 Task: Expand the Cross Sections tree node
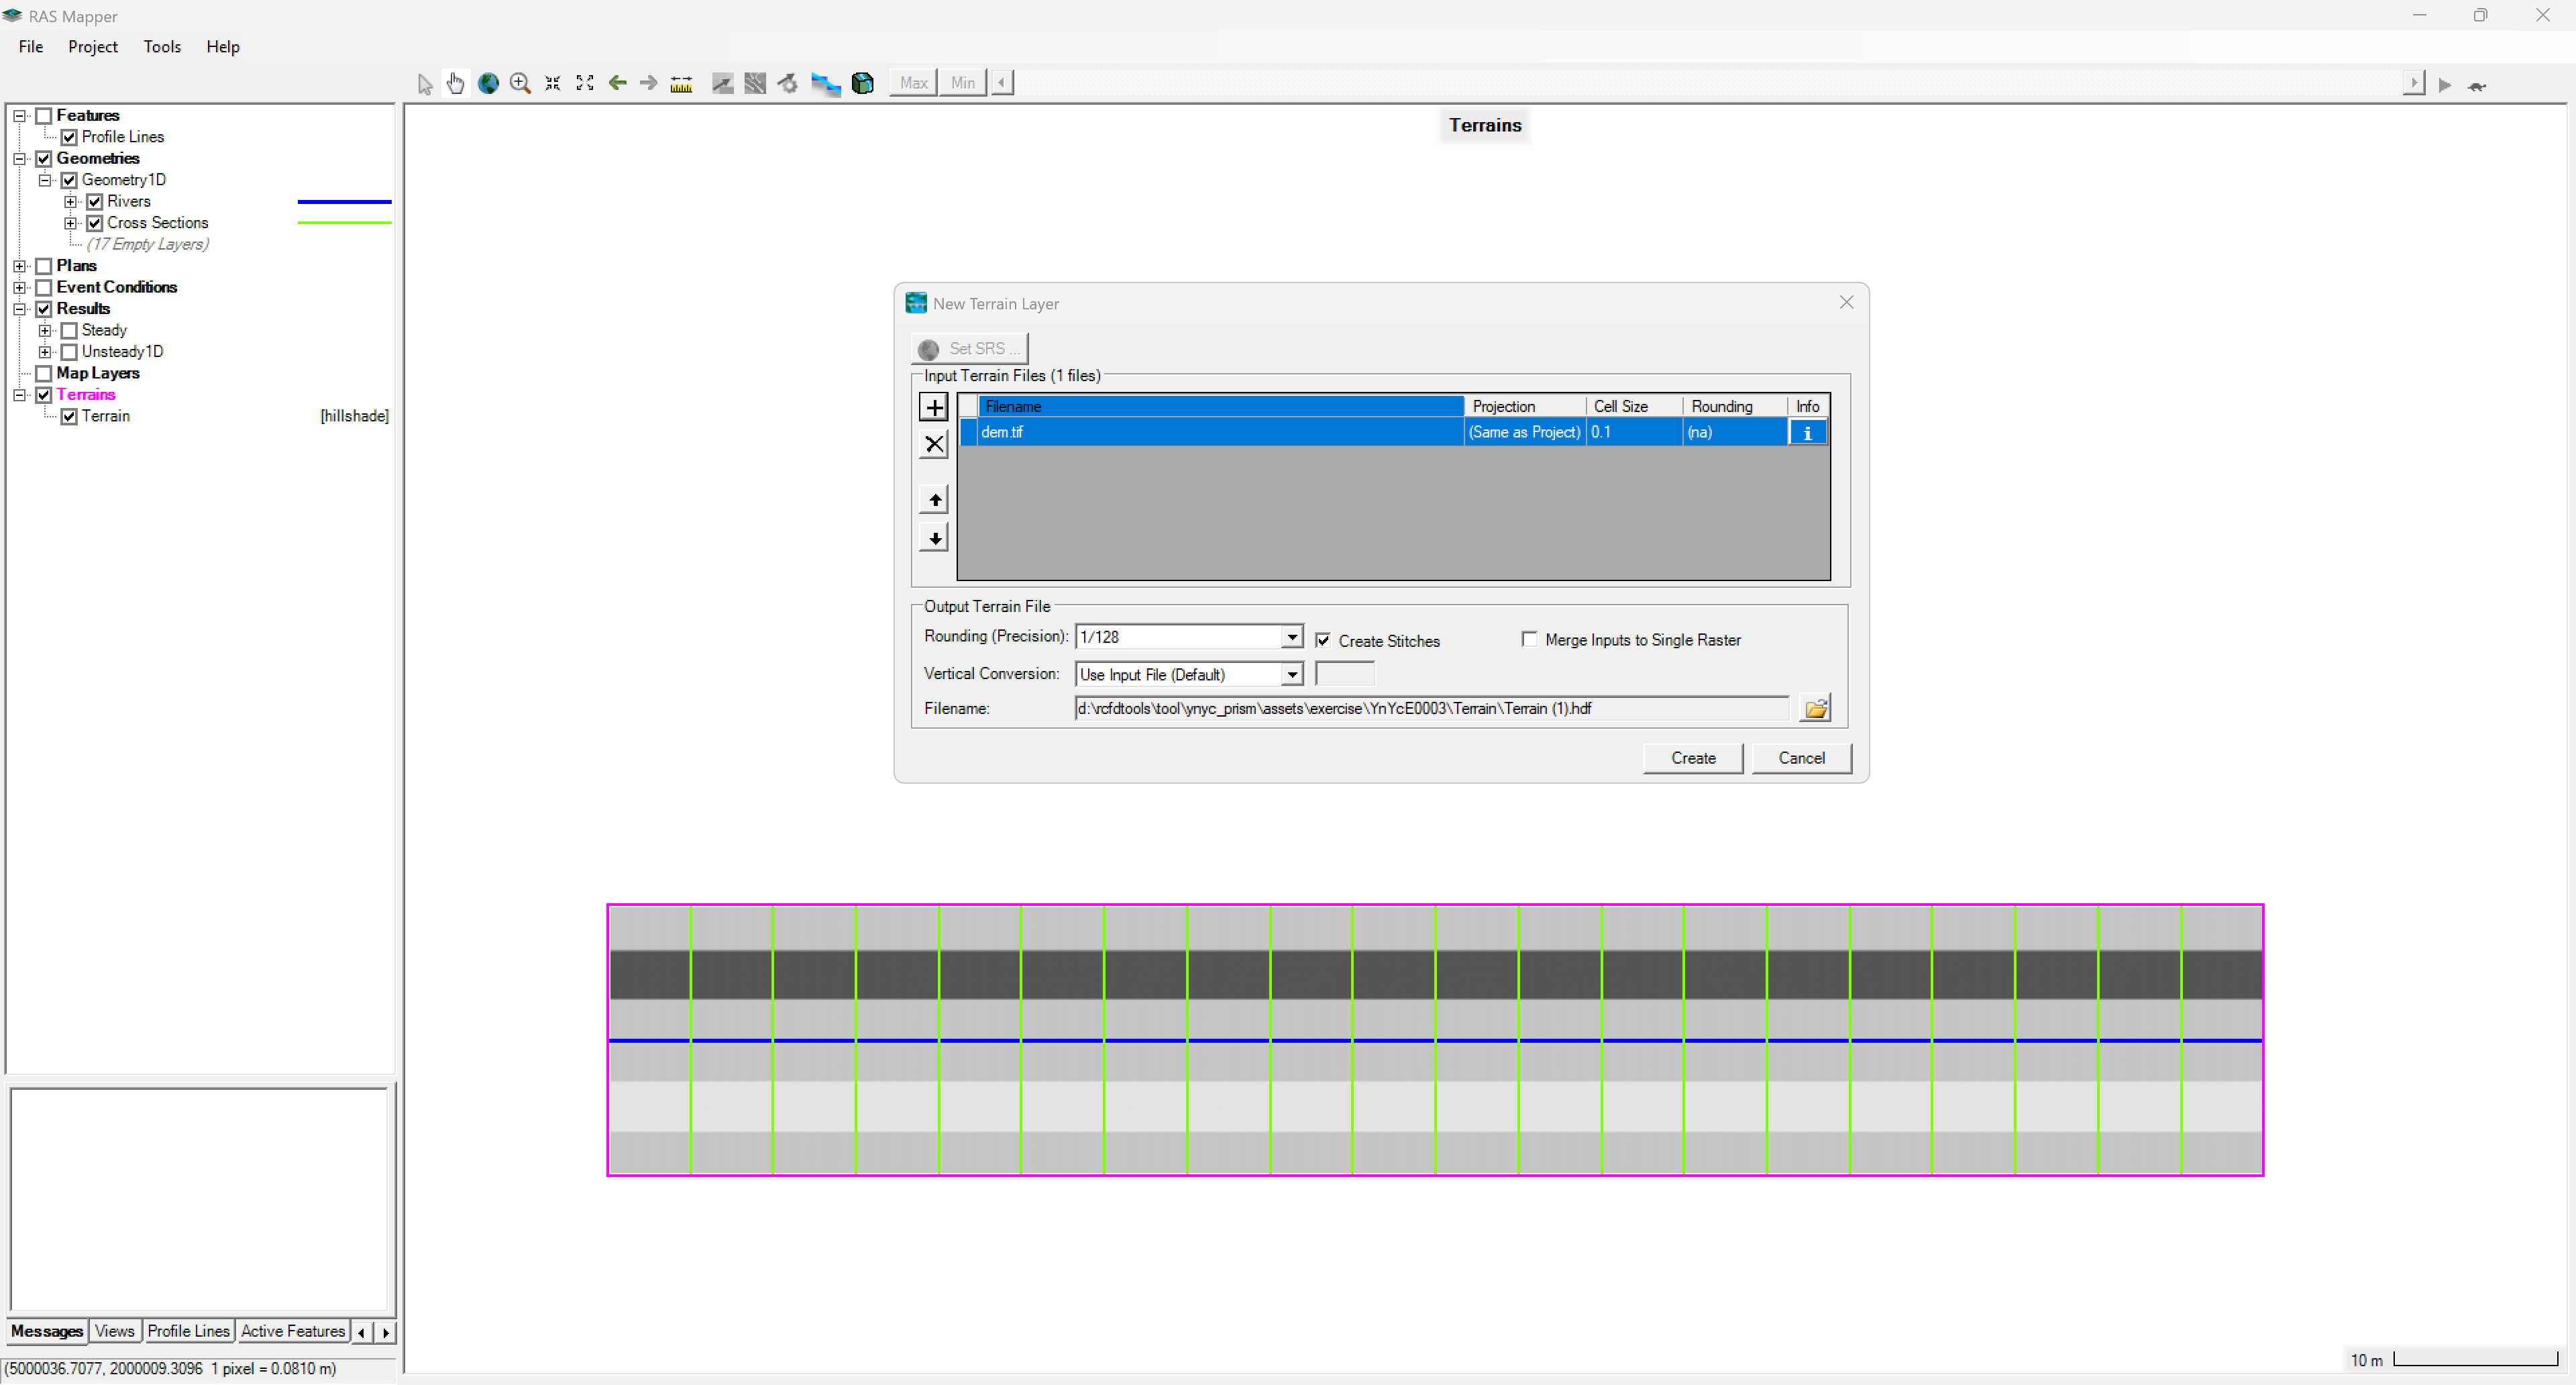coord(70,223)
